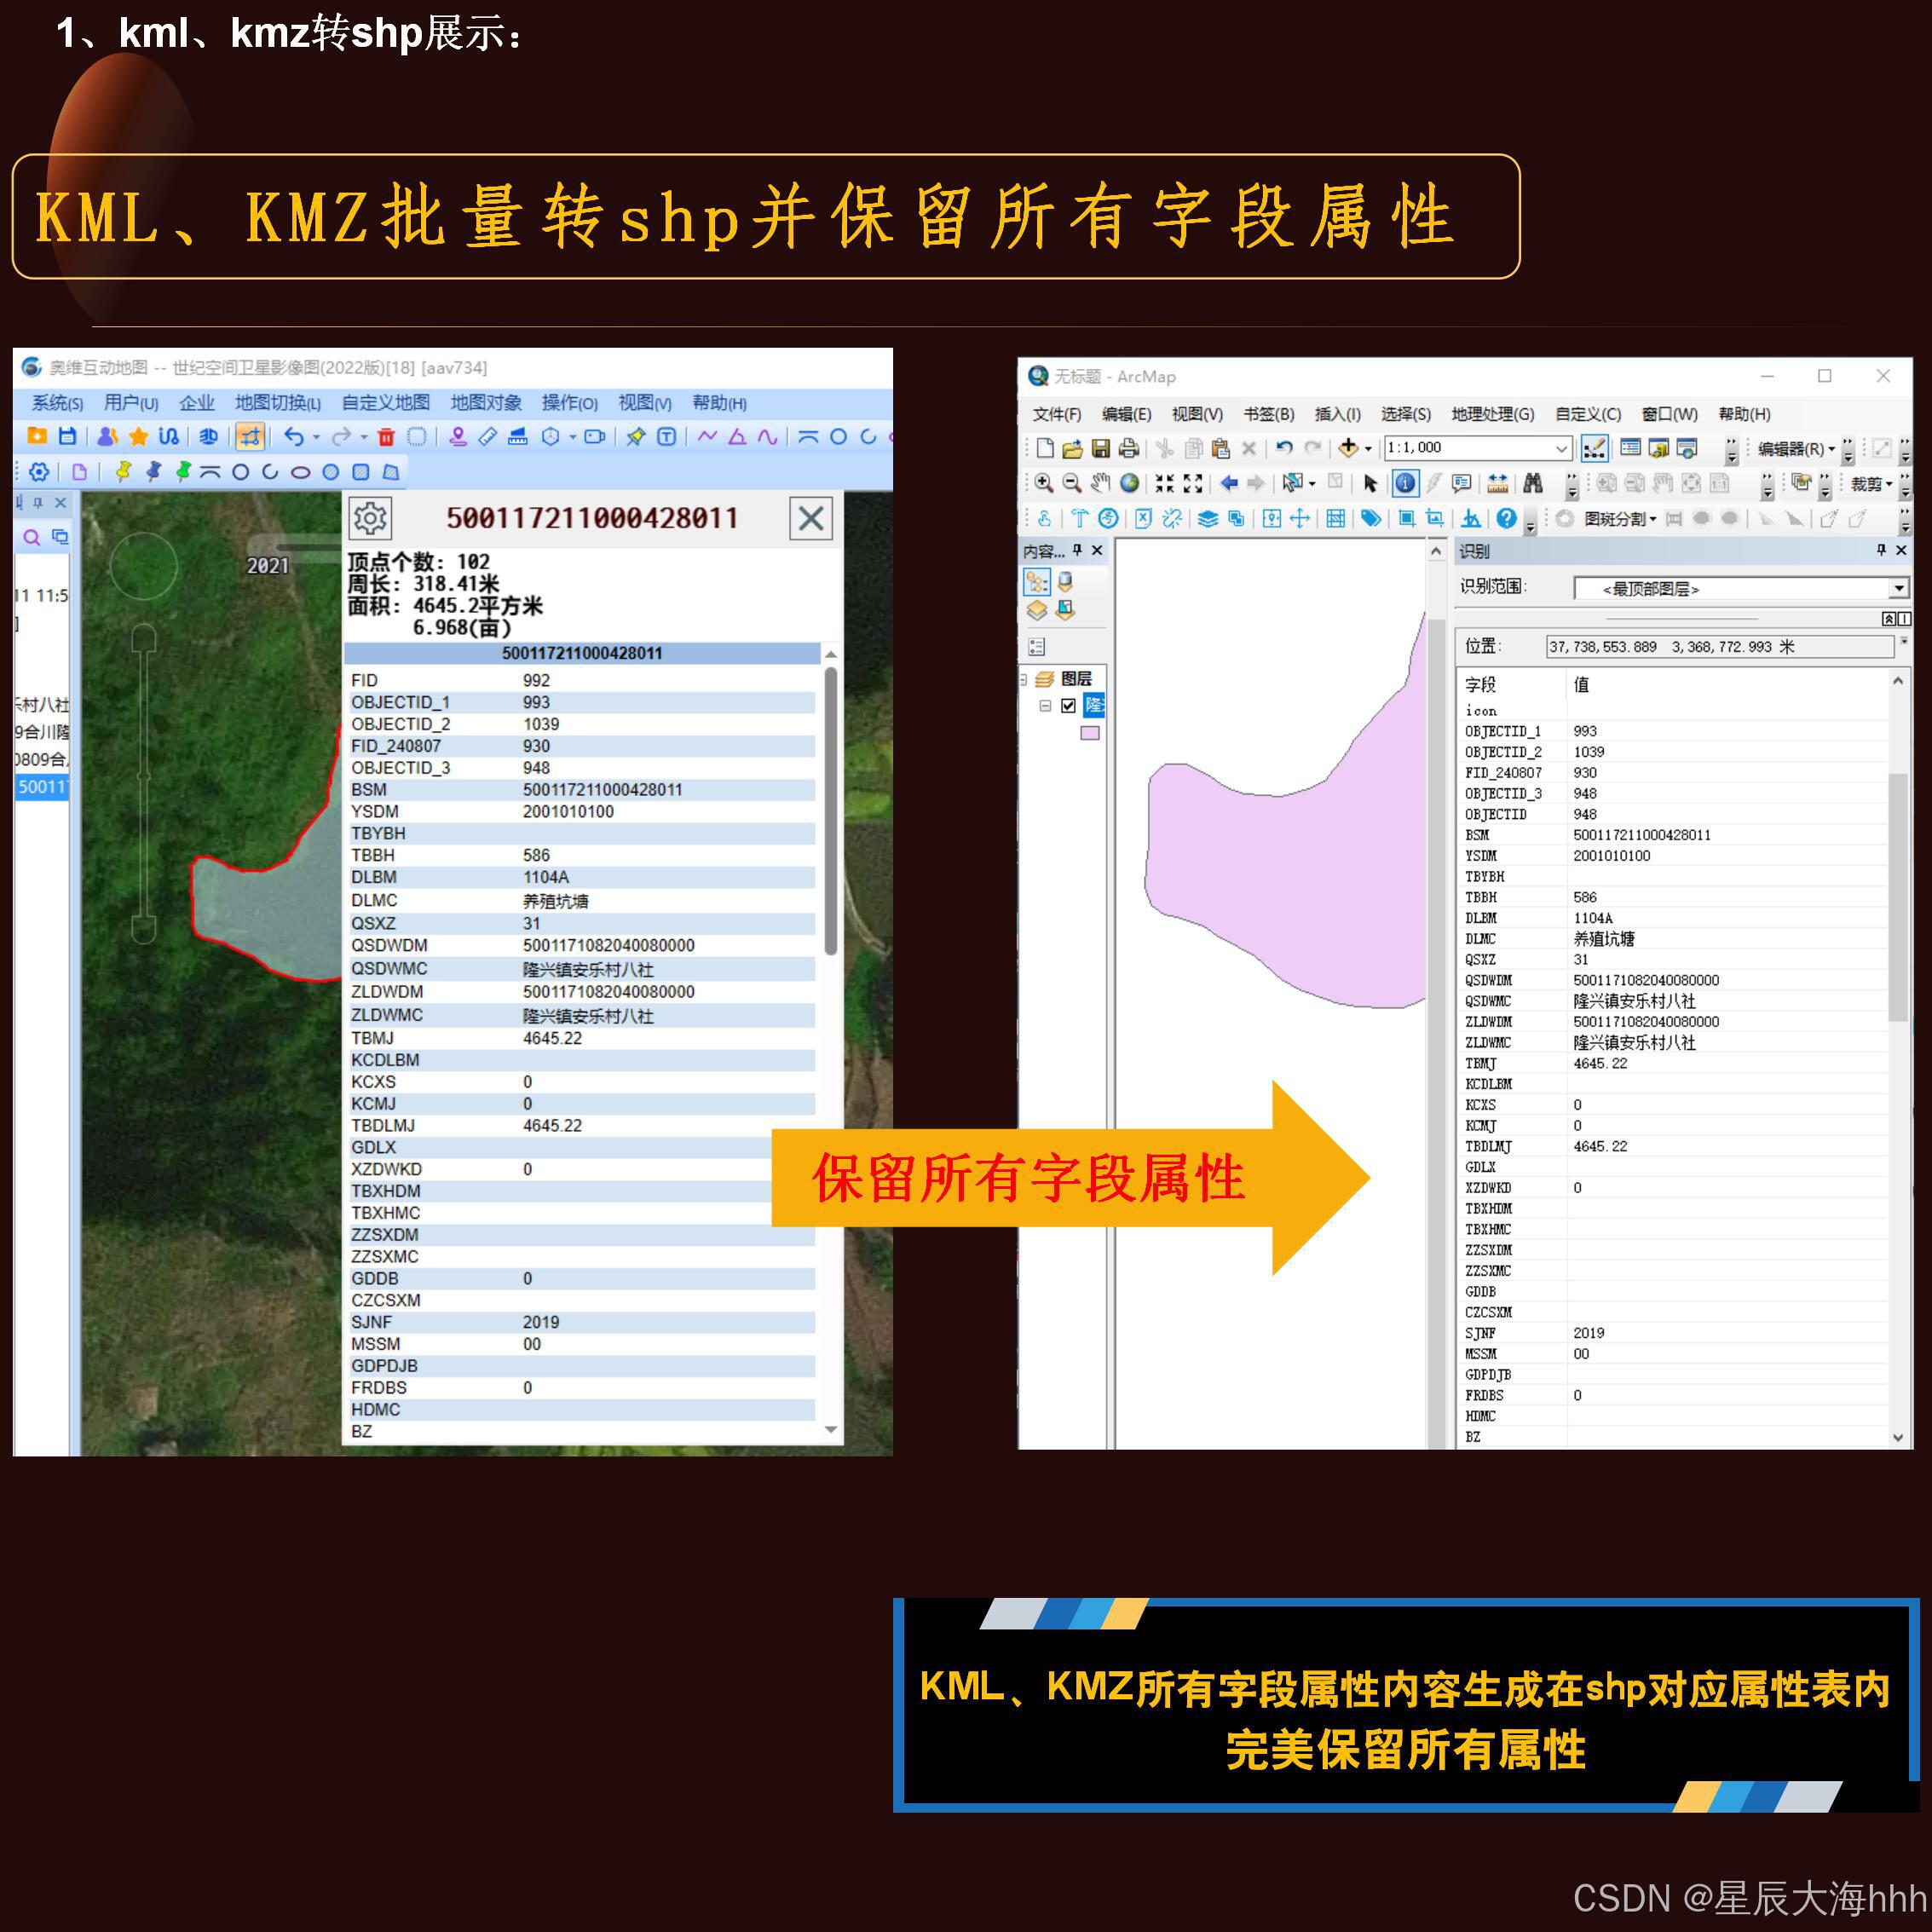Click the scrollbar down arrow in attribute popup
Viewport: 1932px width, 1932px height.
click(833, 1429)
